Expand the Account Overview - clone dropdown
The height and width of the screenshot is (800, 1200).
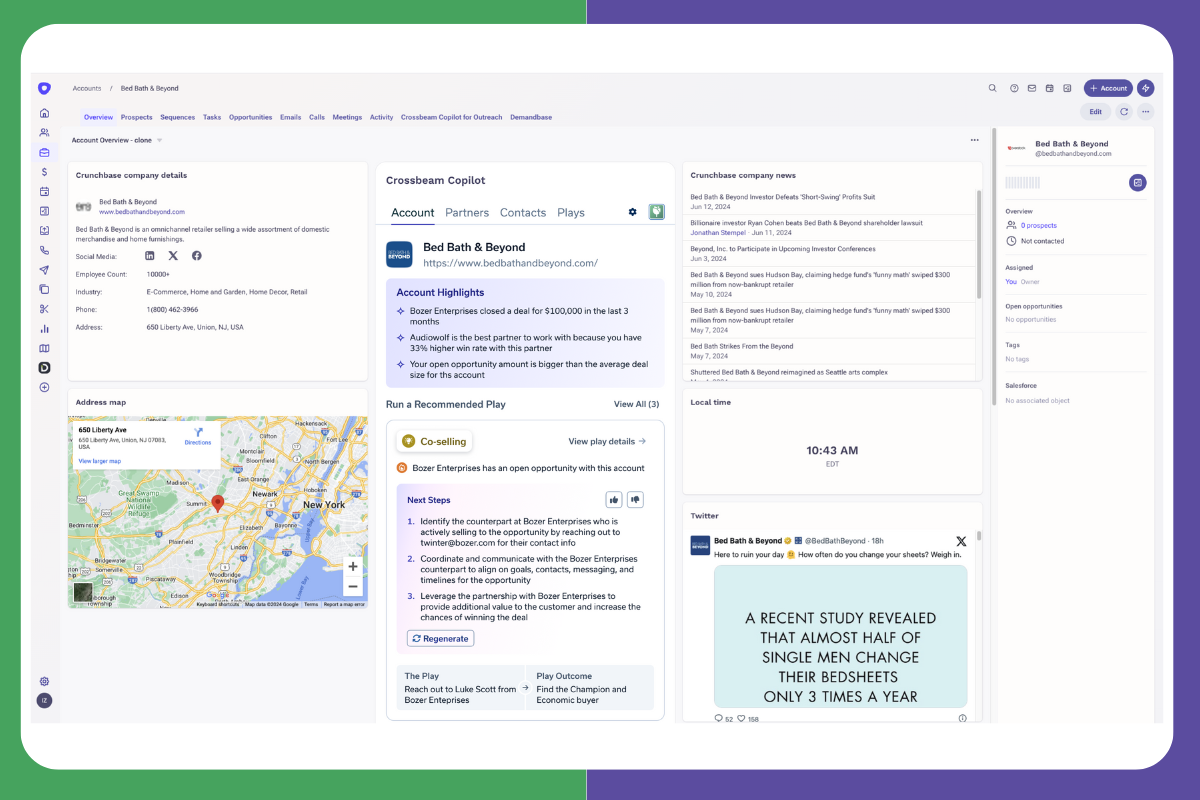point(160,140)
